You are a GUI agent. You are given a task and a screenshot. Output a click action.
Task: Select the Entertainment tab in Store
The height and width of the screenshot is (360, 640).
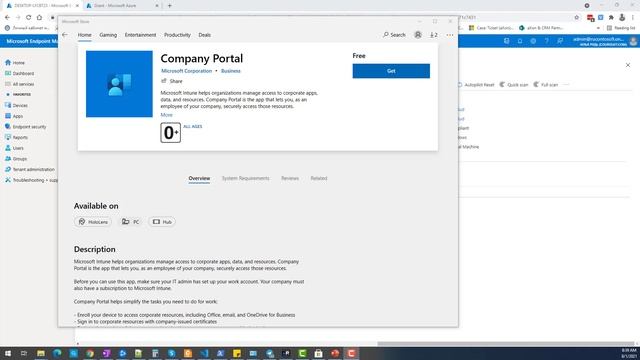point(140,35)
